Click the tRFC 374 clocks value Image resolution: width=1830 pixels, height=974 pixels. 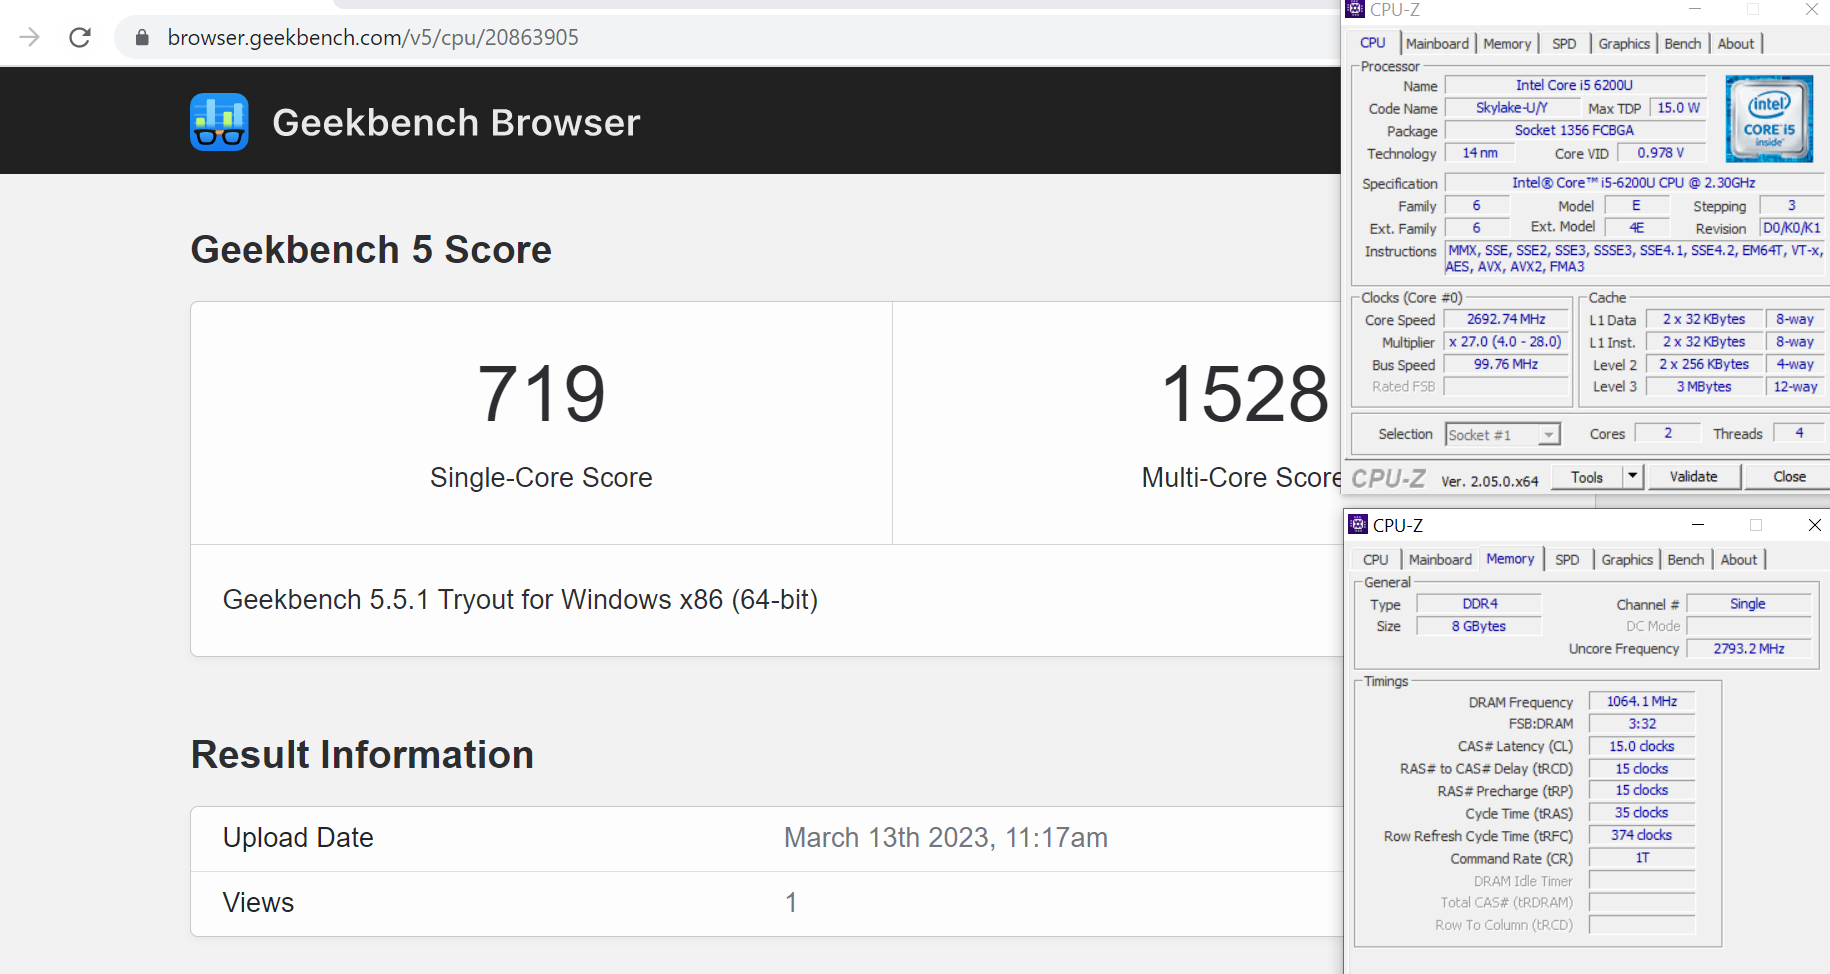click(x=1642, y=835)
